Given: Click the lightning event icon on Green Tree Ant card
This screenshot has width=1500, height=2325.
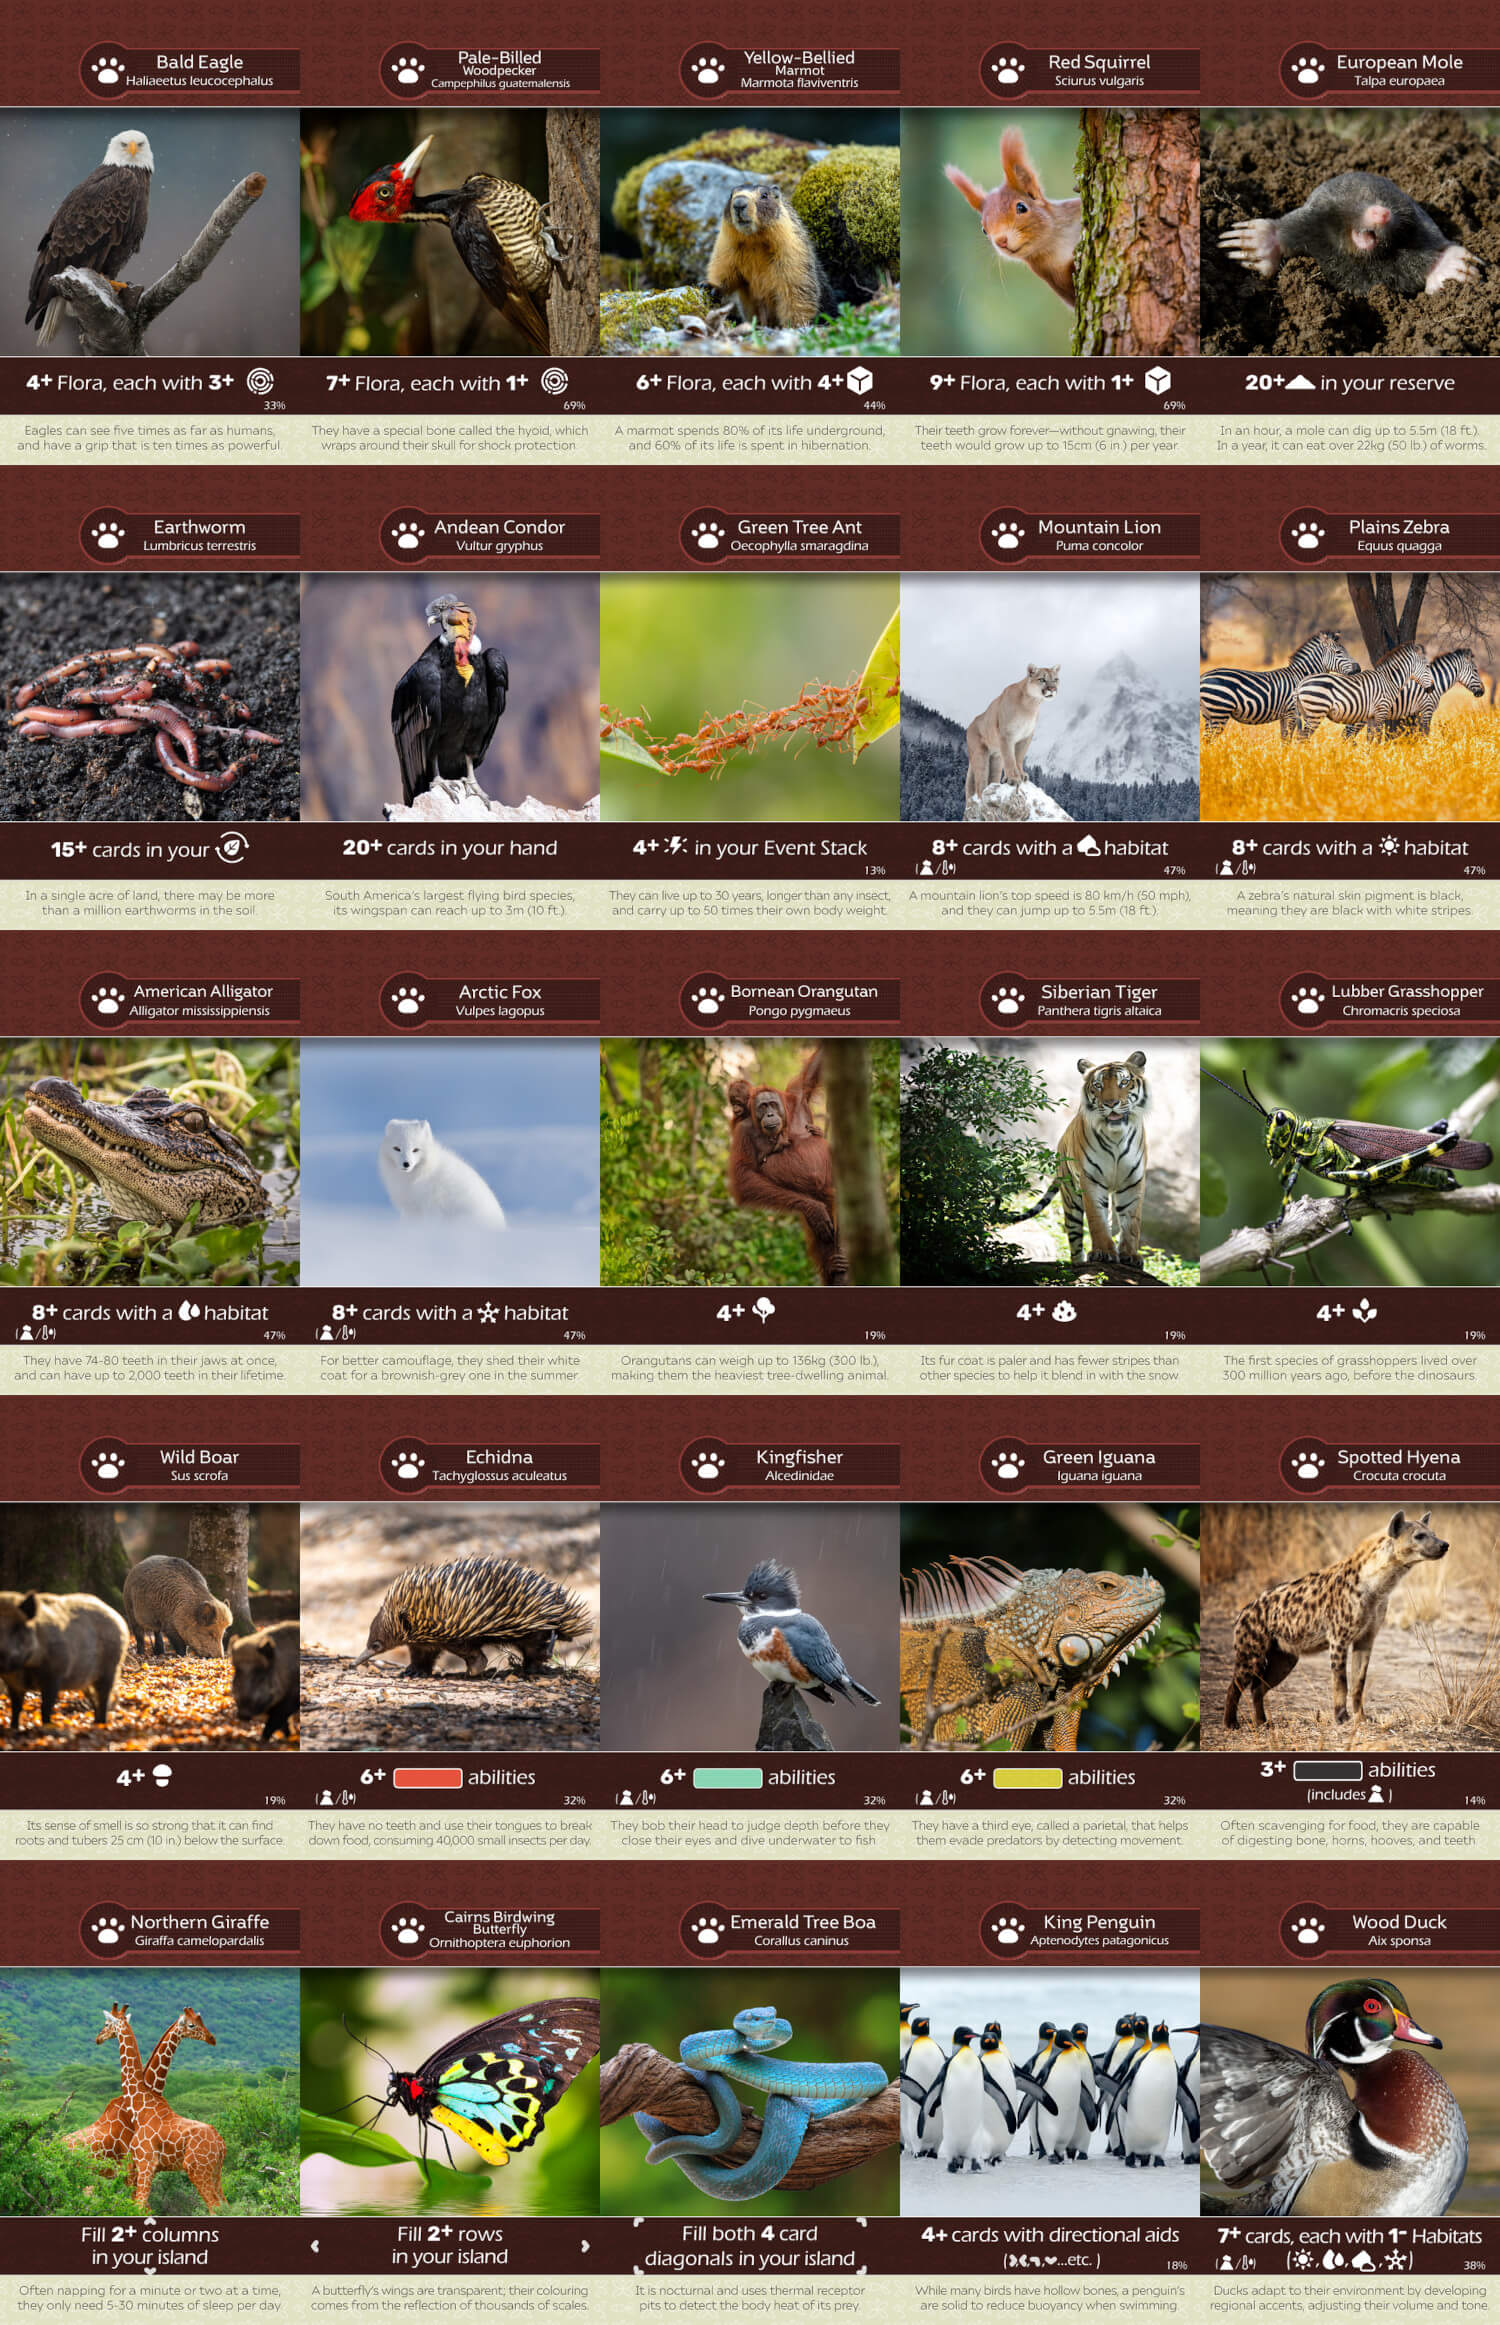Looking at the screenshot, I should pyautogui.click(x=675, y=847).
